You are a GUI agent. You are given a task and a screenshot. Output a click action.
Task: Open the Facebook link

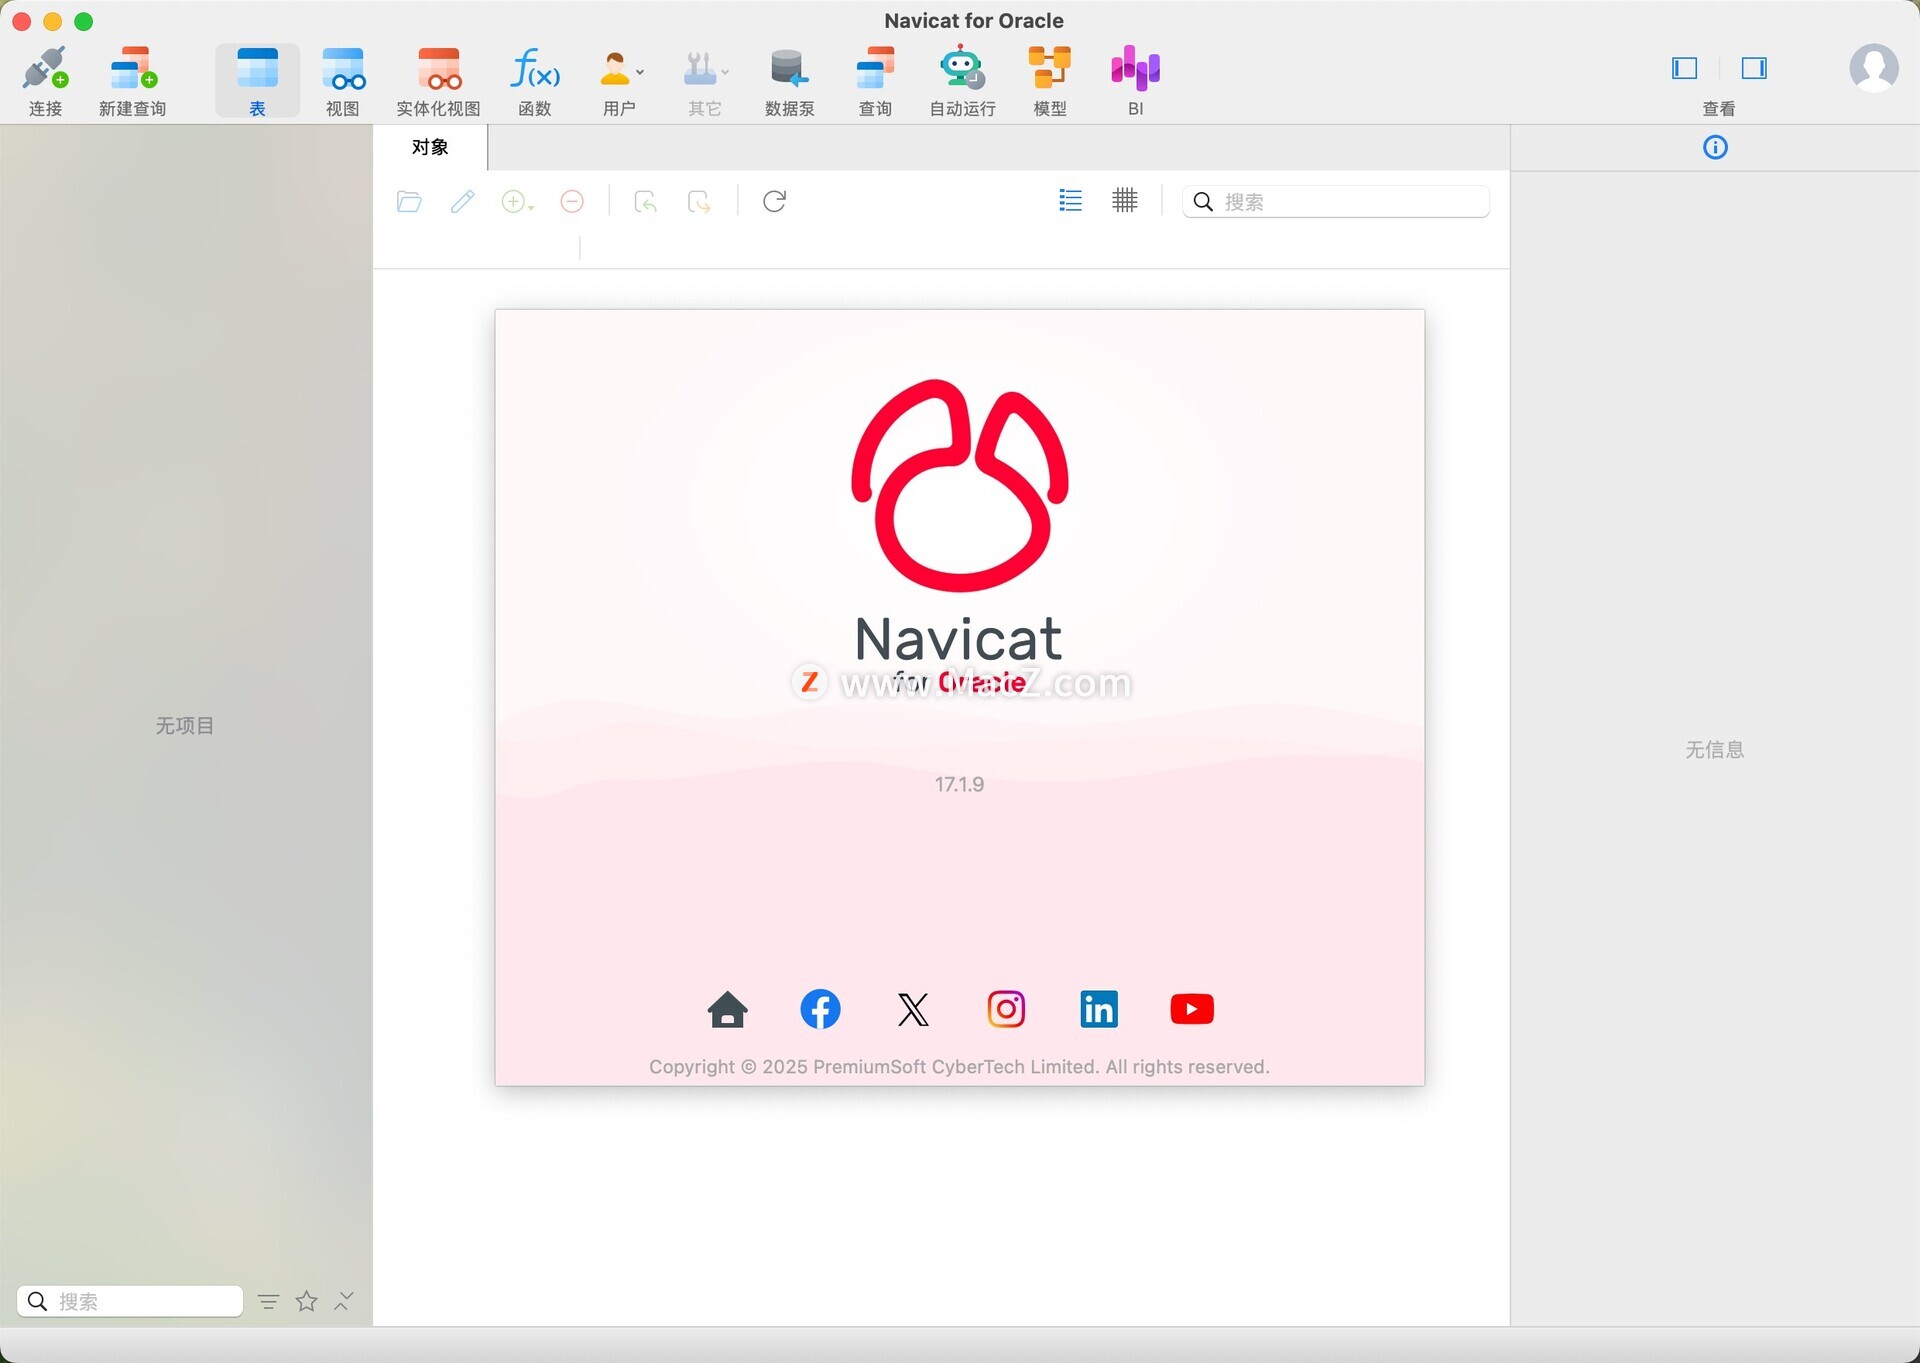coord(820,1009)
